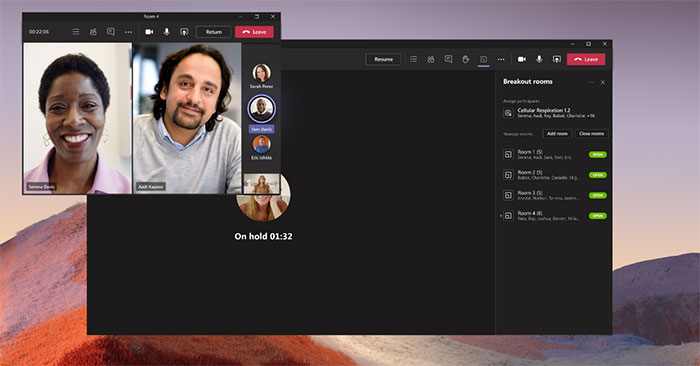
Task: Open chat in main meeting toolbar
Action: coord(448,59)
